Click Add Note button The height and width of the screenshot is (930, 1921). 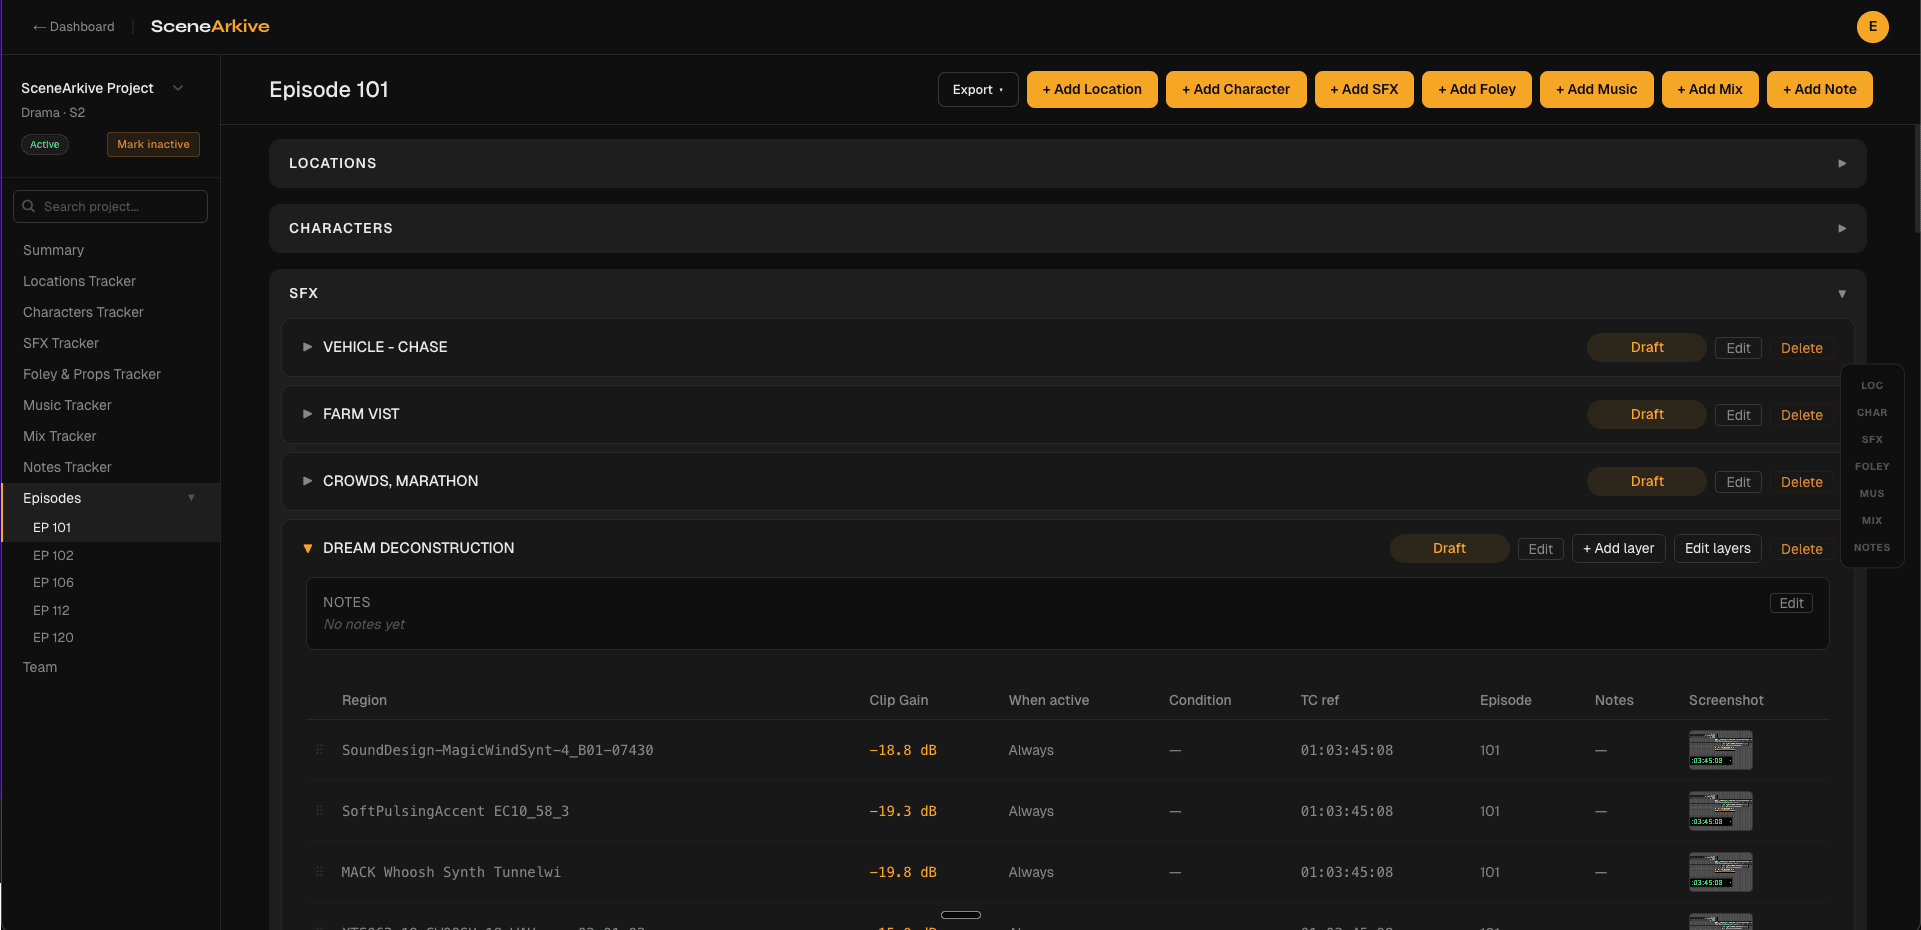pos(1820,89)
